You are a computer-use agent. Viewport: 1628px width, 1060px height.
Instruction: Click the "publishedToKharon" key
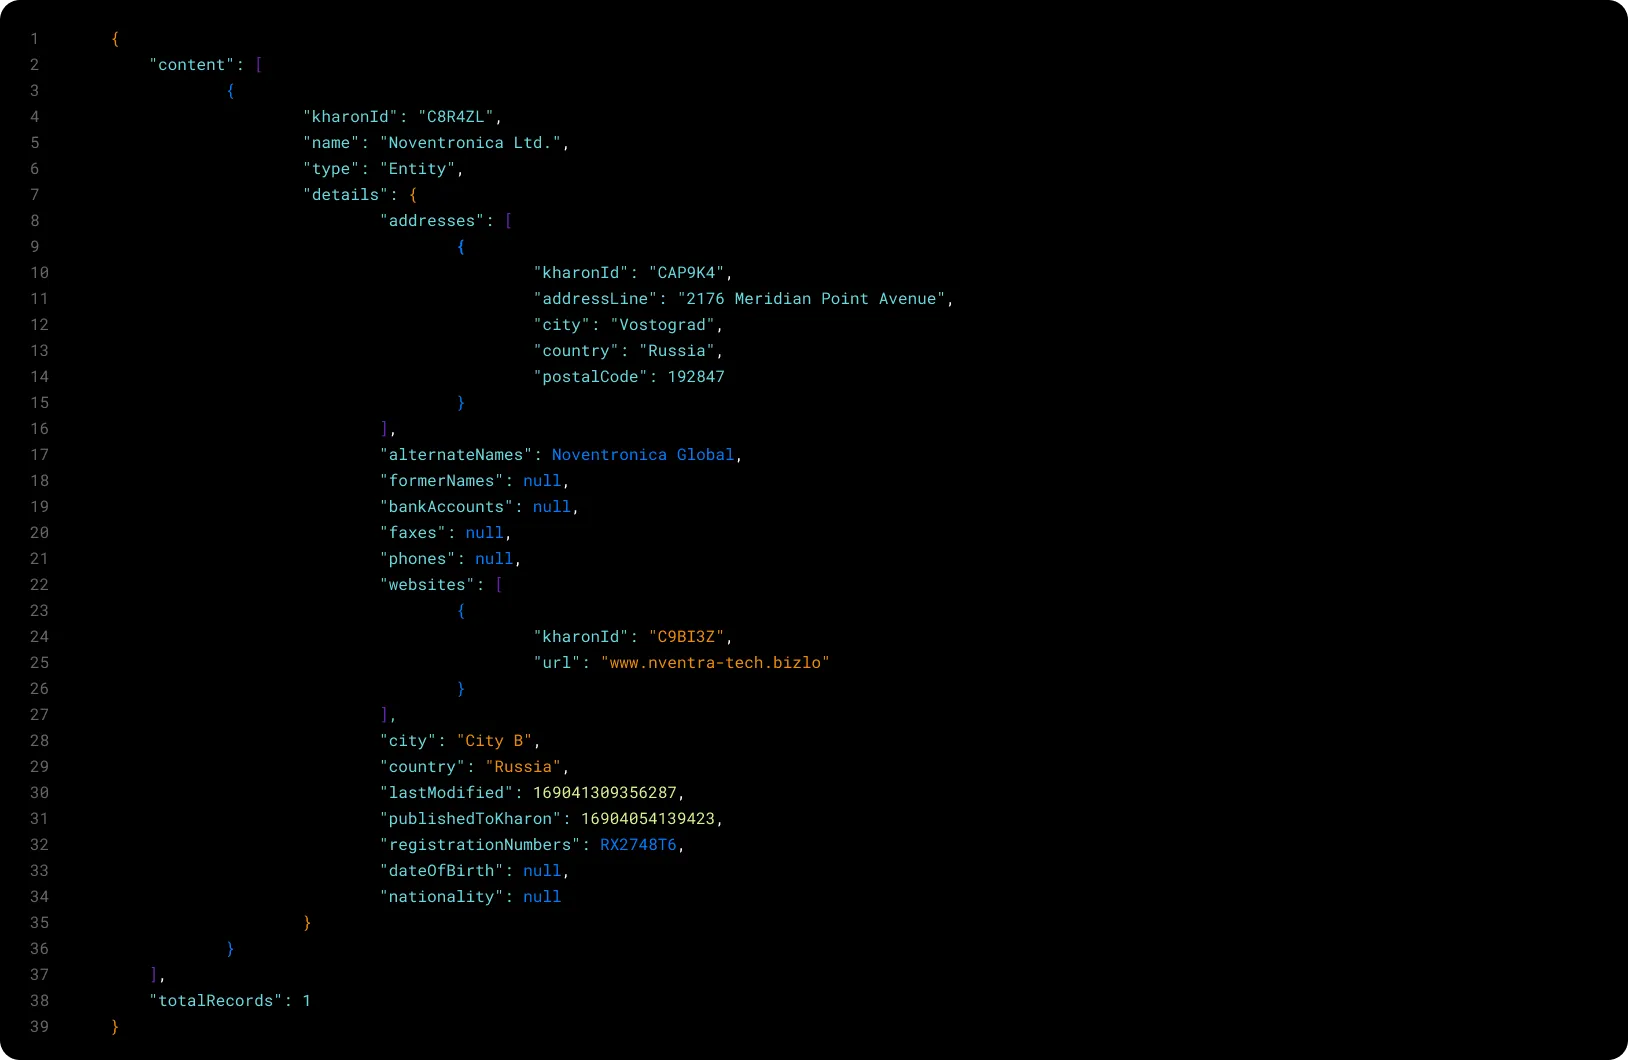[x=471, y=819]
